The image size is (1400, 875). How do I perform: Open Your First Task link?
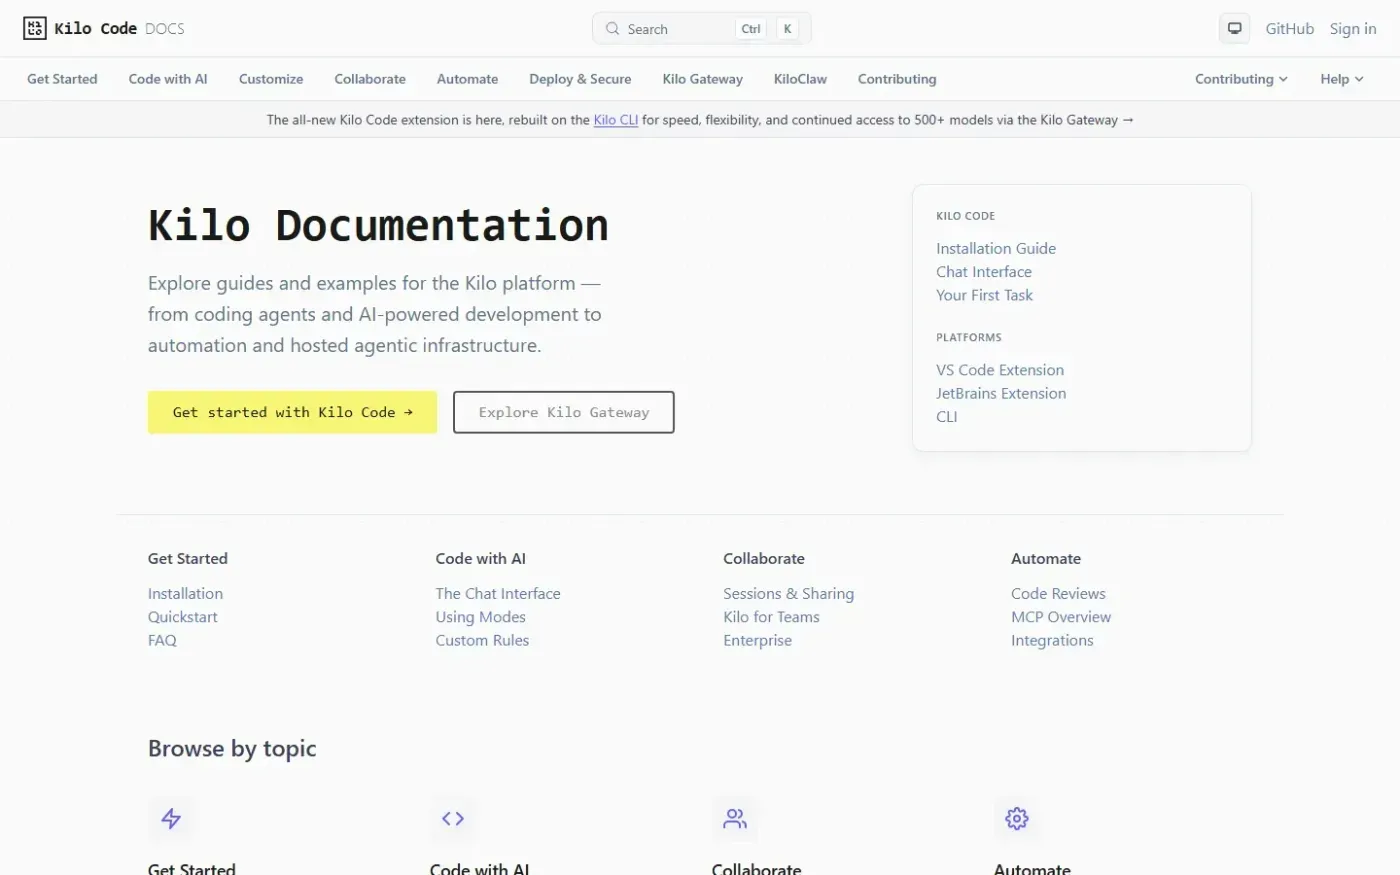pyautogui.click(x=985, y=295)
